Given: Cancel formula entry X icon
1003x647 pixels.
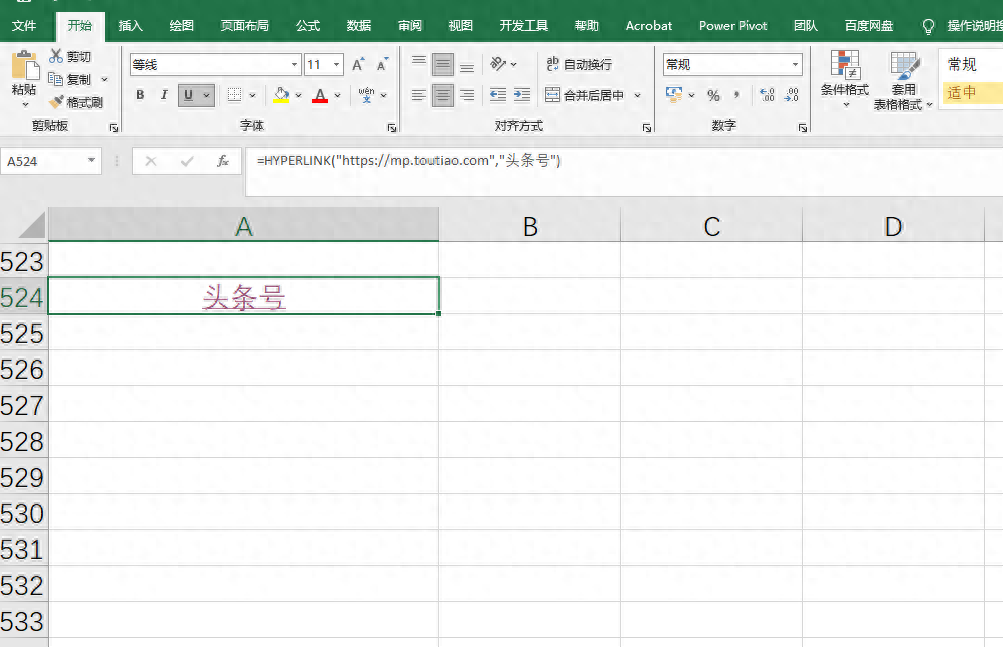Looking at the screenshot, I should tap(151, 161).
